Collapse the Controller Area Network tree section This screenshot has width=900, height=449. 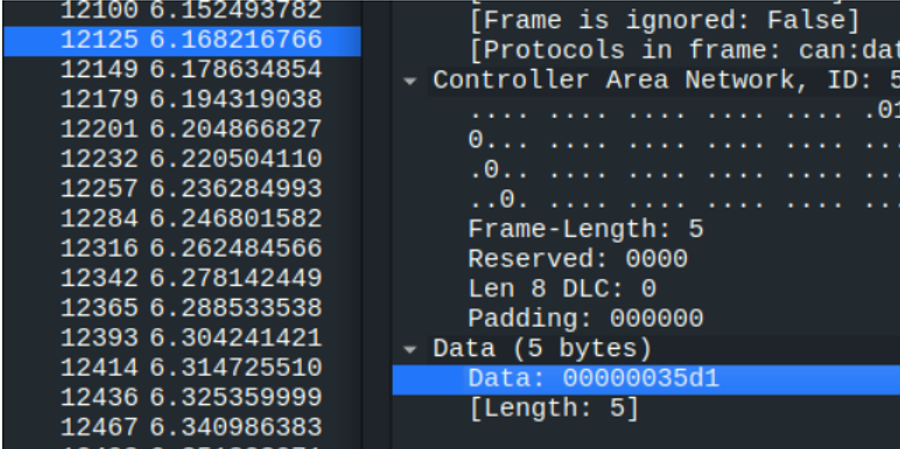[x=410, y=81]
